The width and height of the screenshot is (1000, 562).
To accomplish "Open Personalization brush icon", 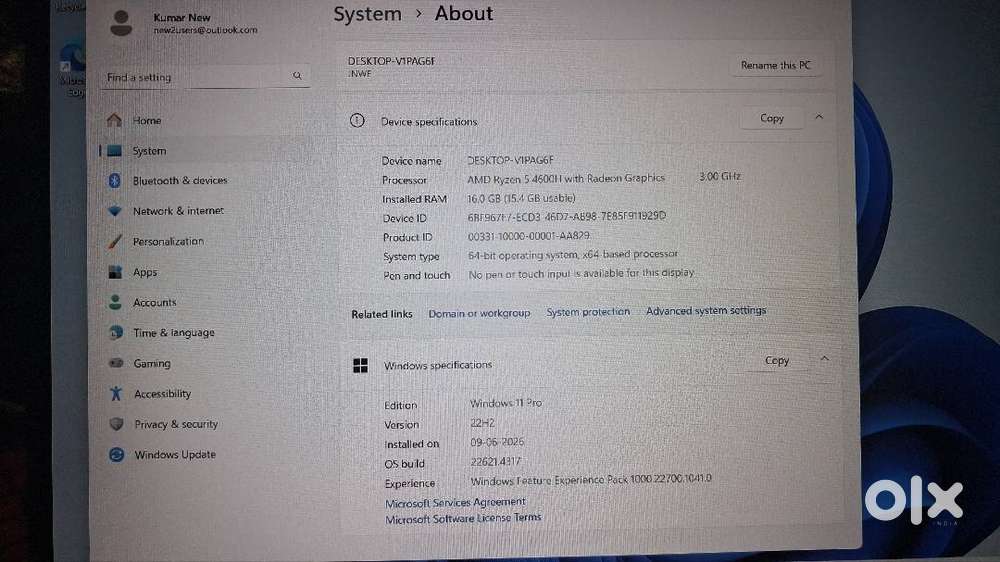I will click(x=115, y=241).
